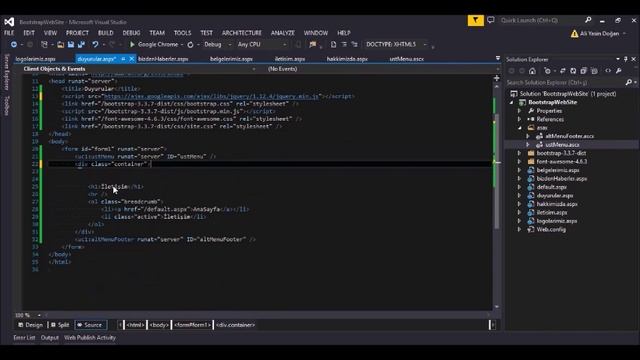Switch to the iletisim.aspx tab
The height and width of the screenshot is (360, 640).
click(290, 59)
